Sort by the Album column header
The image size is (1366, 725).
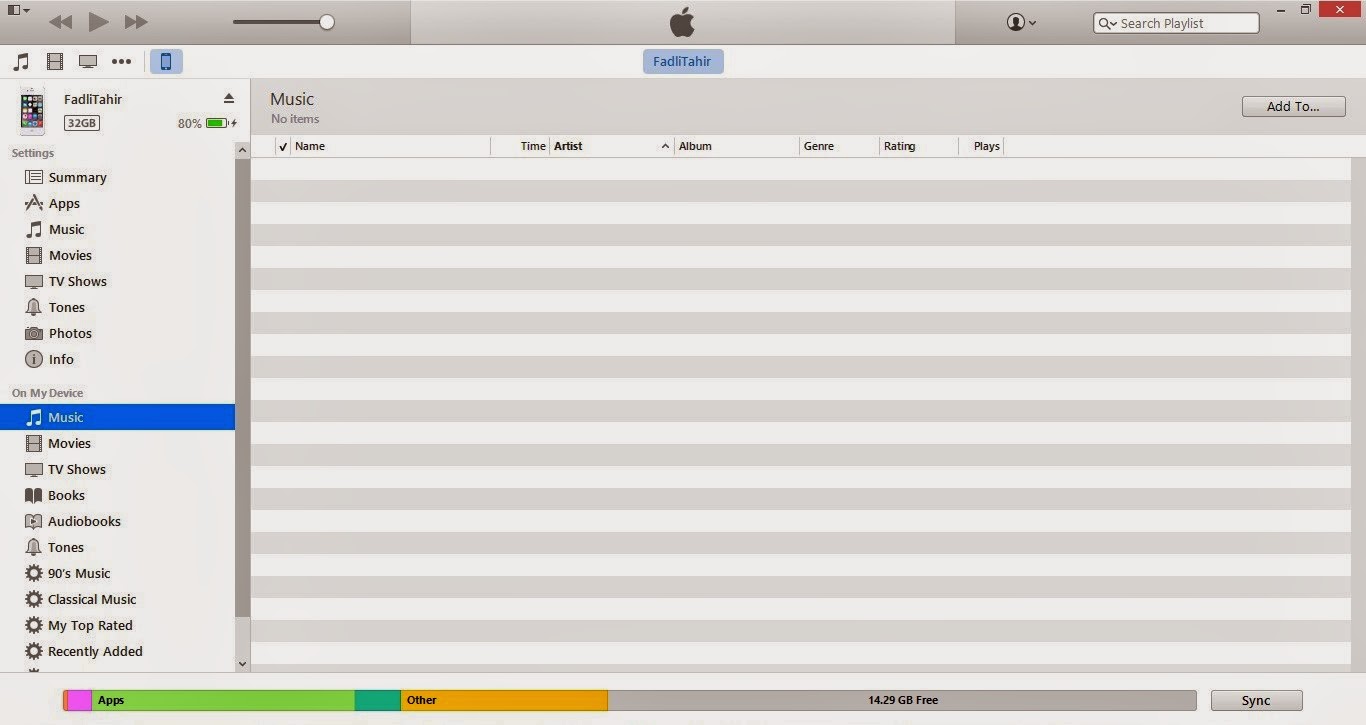736,146
